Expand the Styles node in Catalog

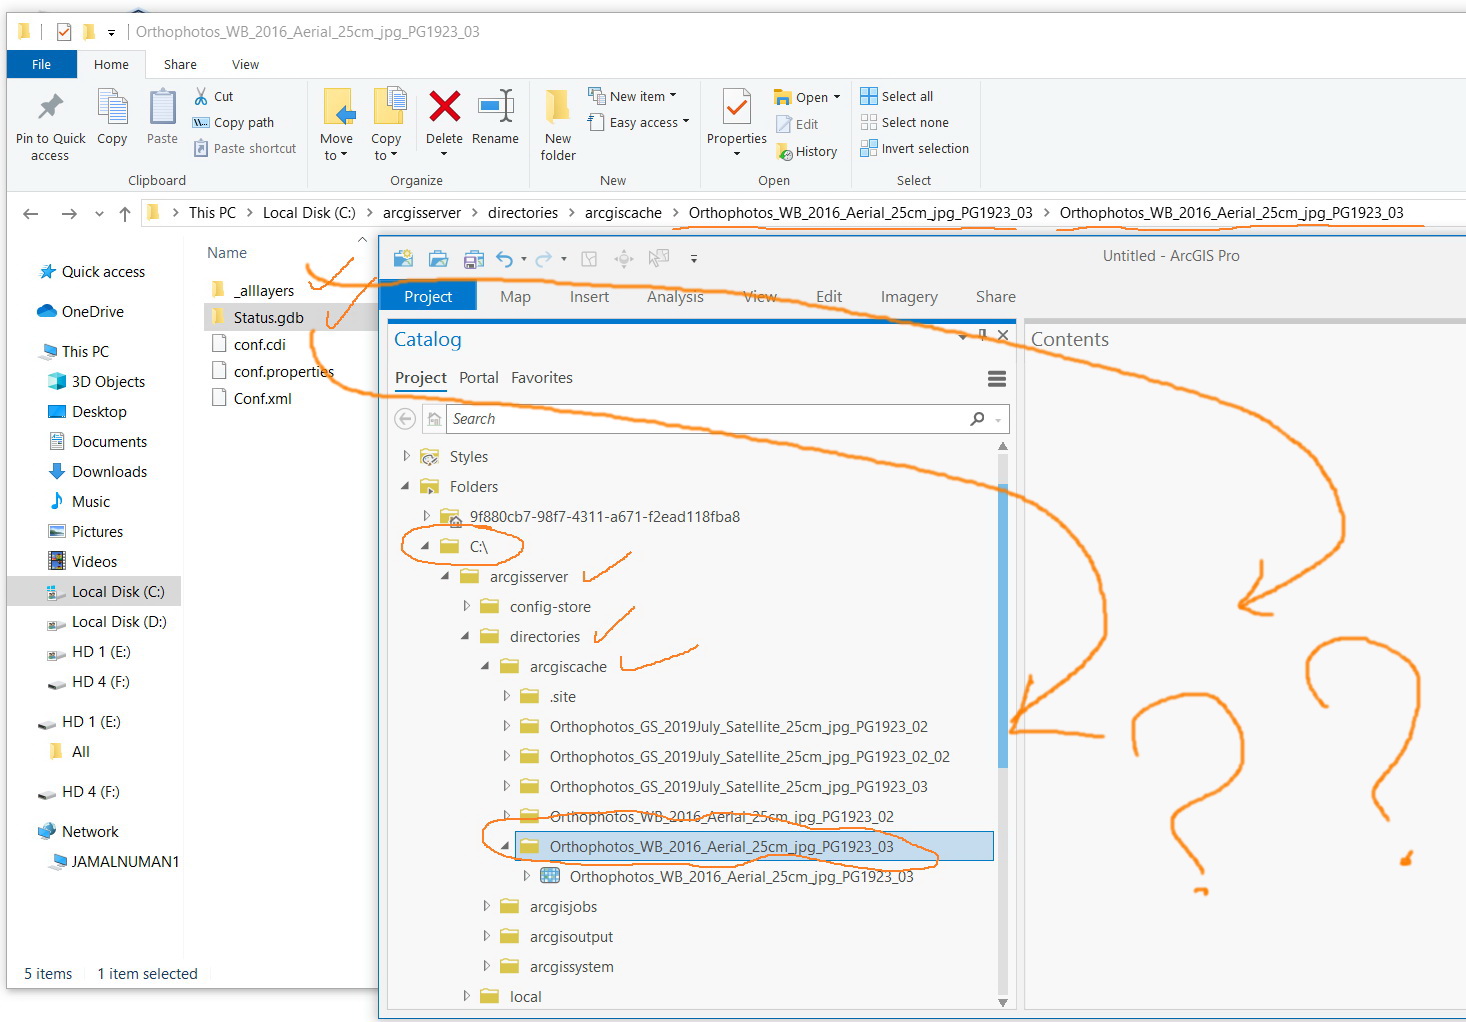click(x=406, y=456)
